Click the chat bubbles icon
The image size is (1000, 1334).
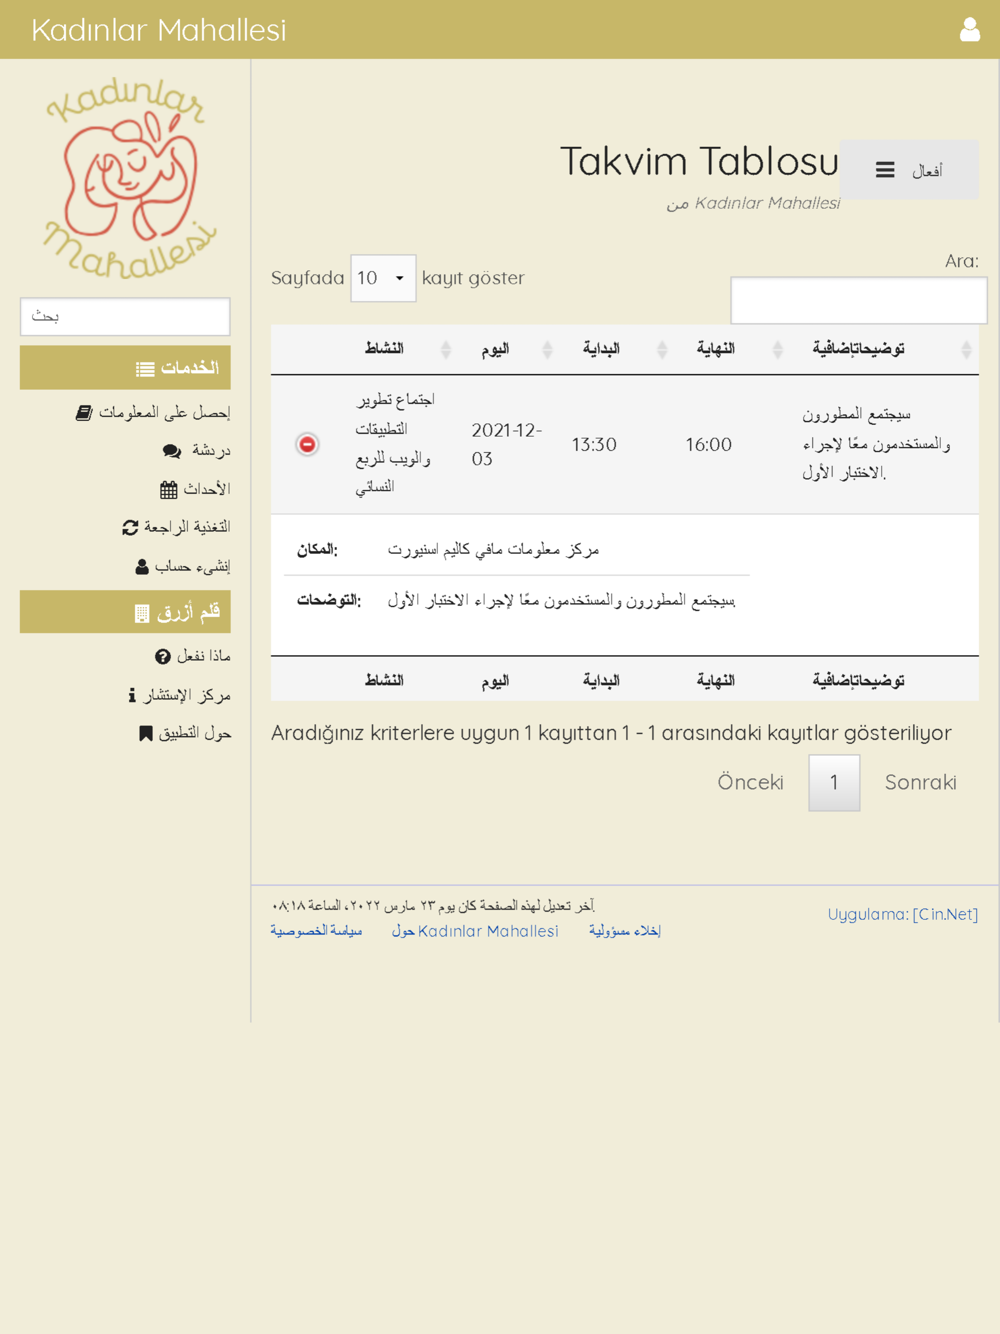[172, 451]
